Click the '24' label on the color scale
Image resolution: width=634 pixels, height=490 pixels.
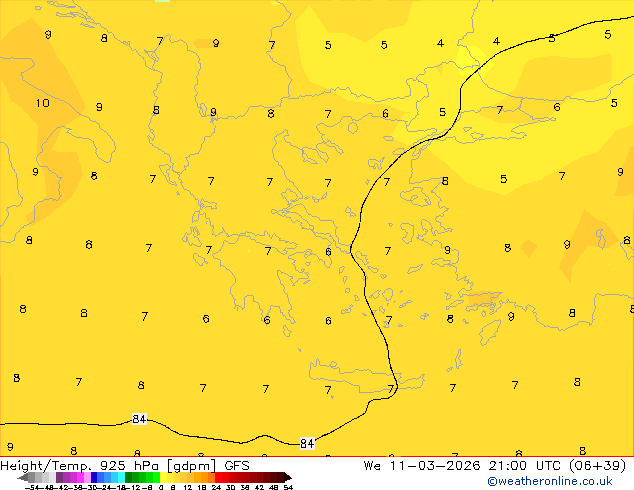[216, 487]
